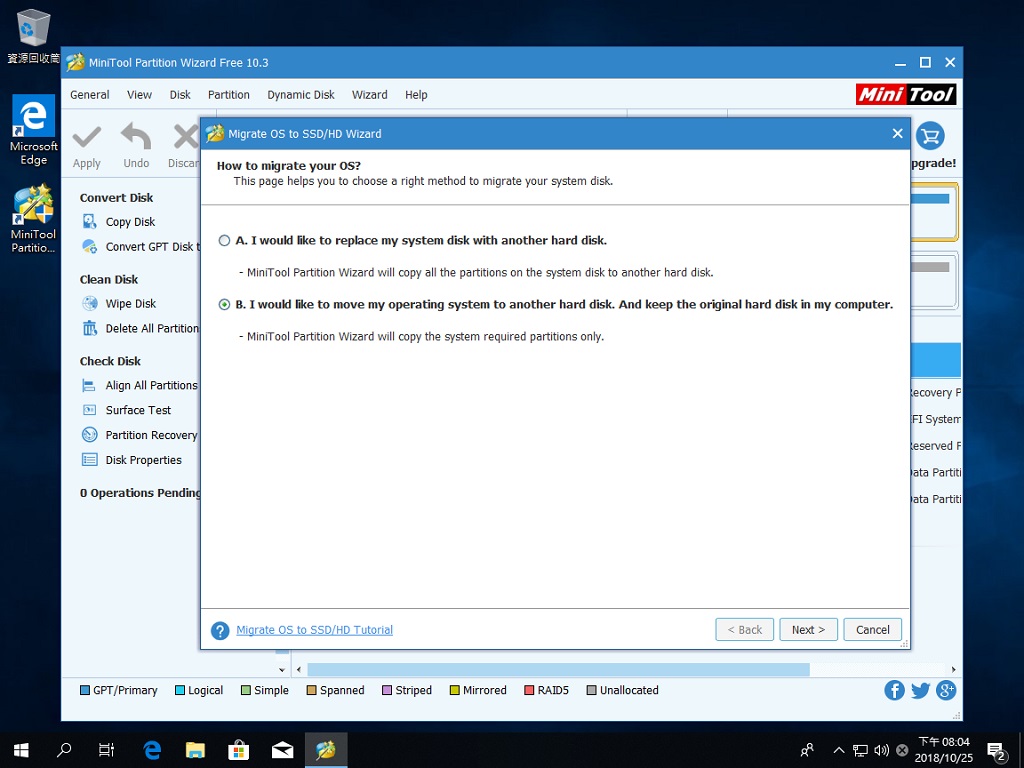Open the Windows Start menu
This screenshot has height=768, width=1024.
coord(21,750)
